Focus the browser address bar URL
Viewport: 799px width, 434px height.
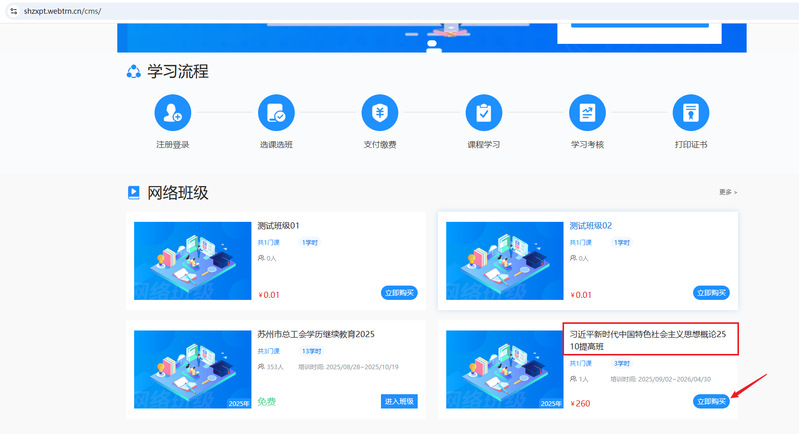pos(200,9)
